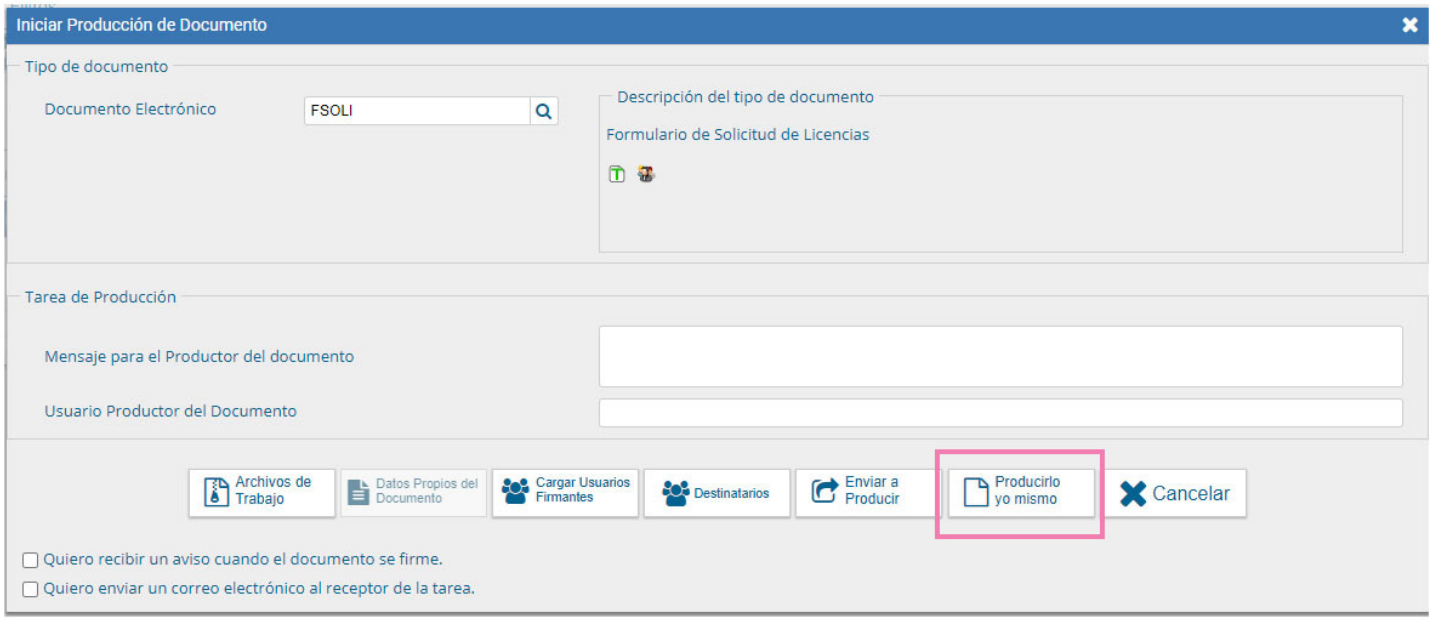Image resolution: width=1433 pixels, height=622 pixels.
Task: Close the Iniciar Producción de Documento dialog
Action: click(x=1410, y=25)
